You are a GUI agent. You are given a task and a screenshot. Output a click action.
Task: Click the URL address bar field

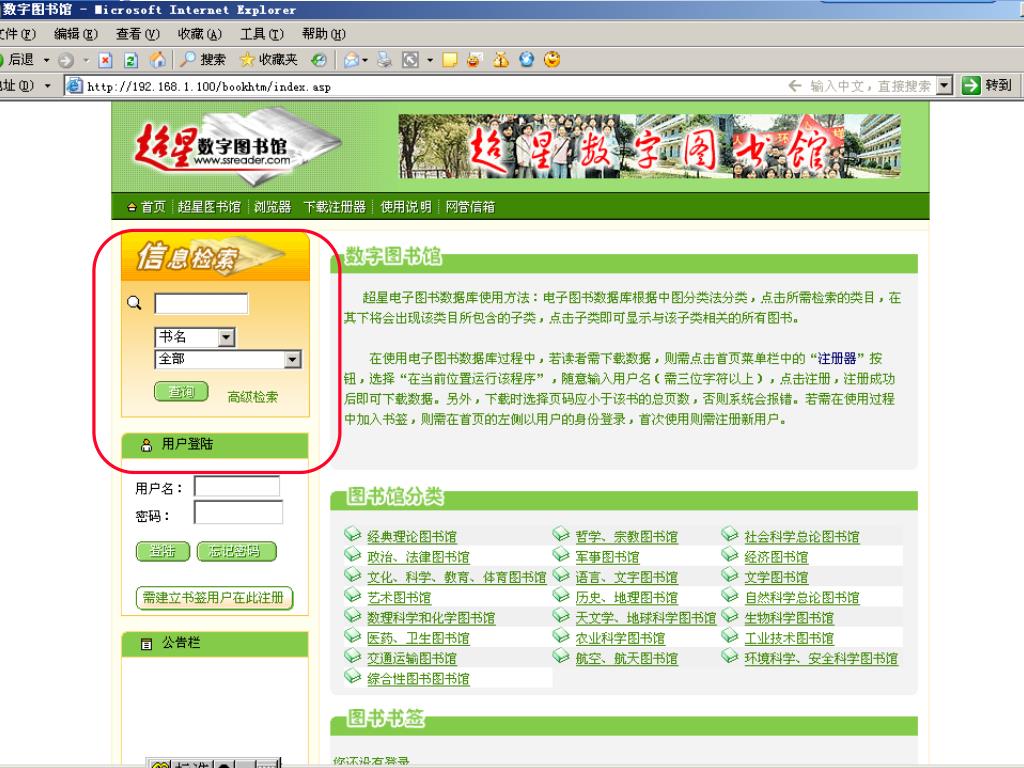tap(431, 86)
